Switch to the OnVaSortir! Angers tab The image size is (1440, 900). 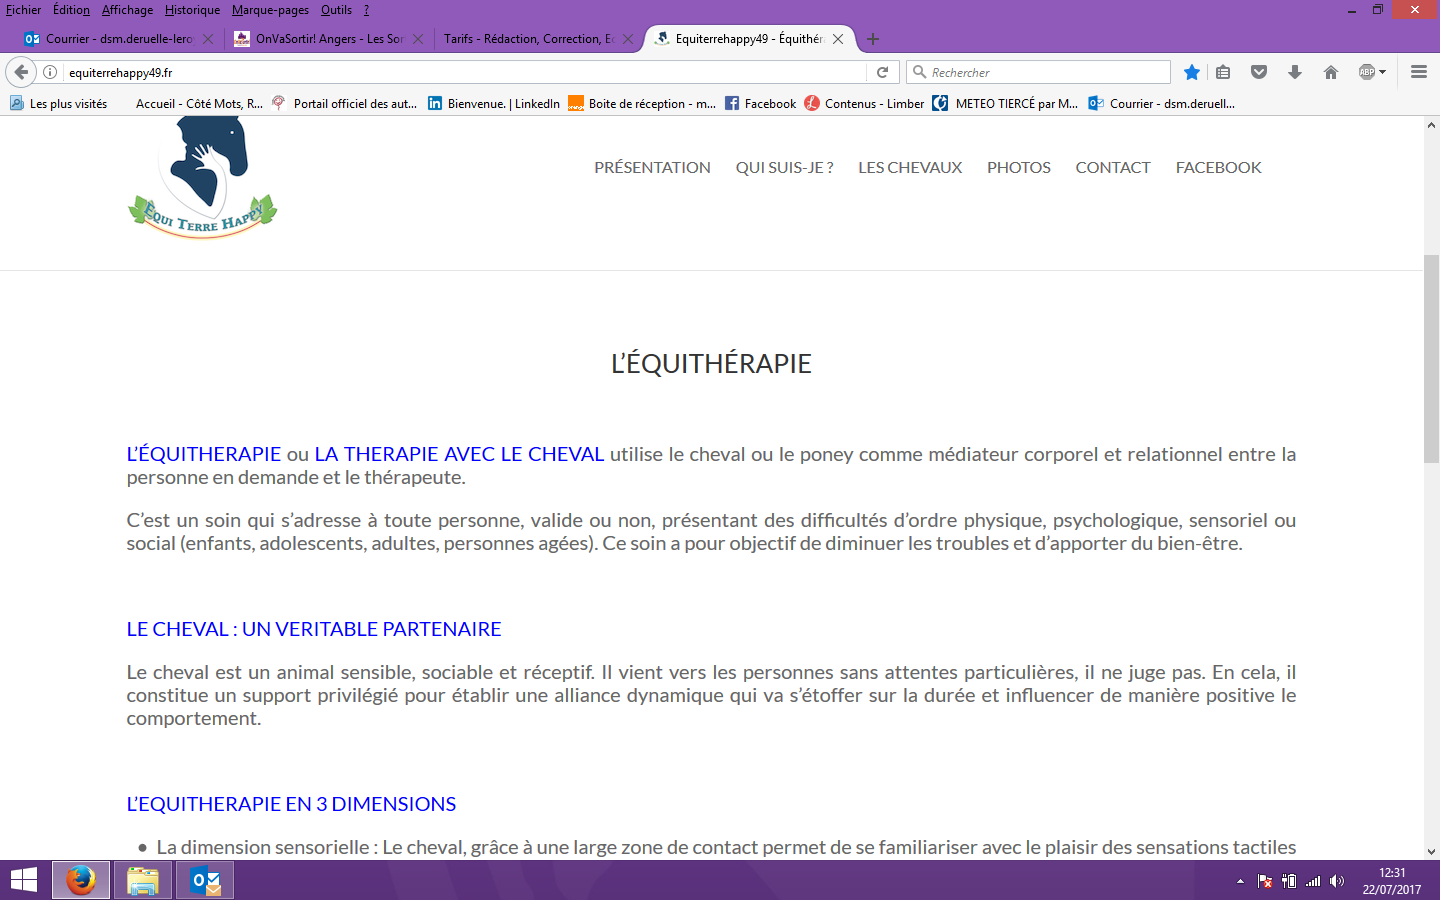(x=328, y=39)
